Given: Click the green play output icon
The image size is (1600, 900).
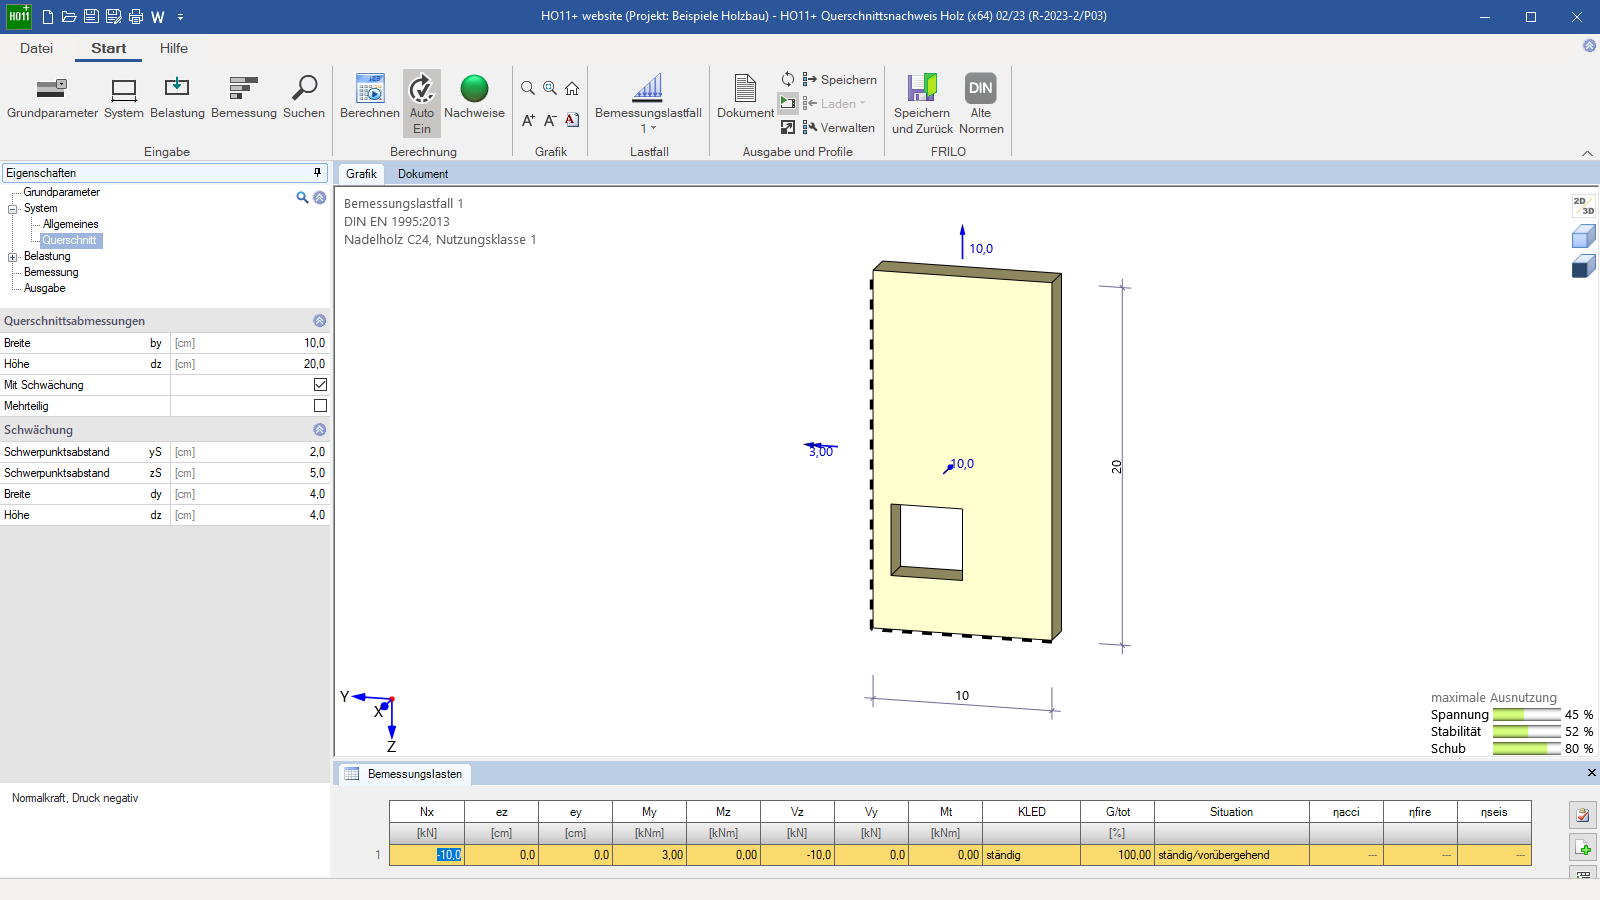Looking at the screenshot, I should pyautogui.click(x=788, y=103).
